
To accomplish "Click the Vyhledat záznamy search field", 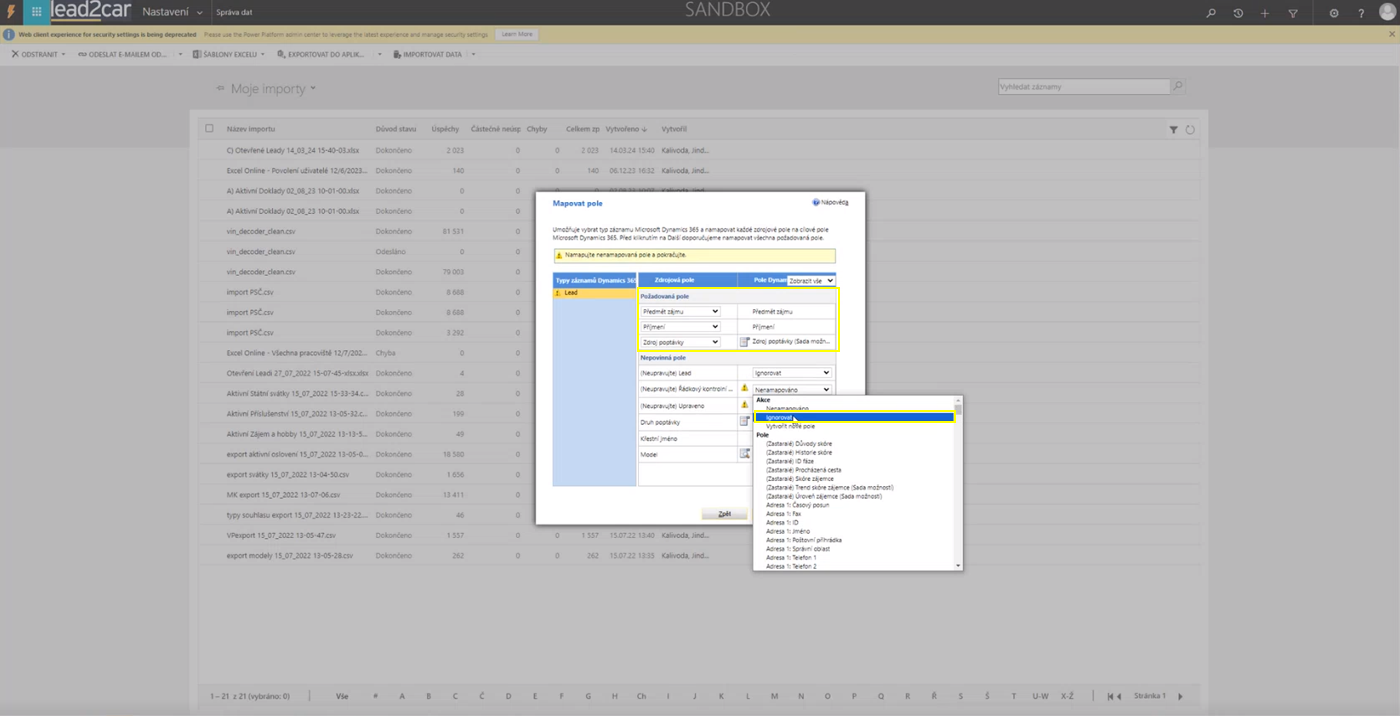I will pyautogui.click(x=1083, y=87).
